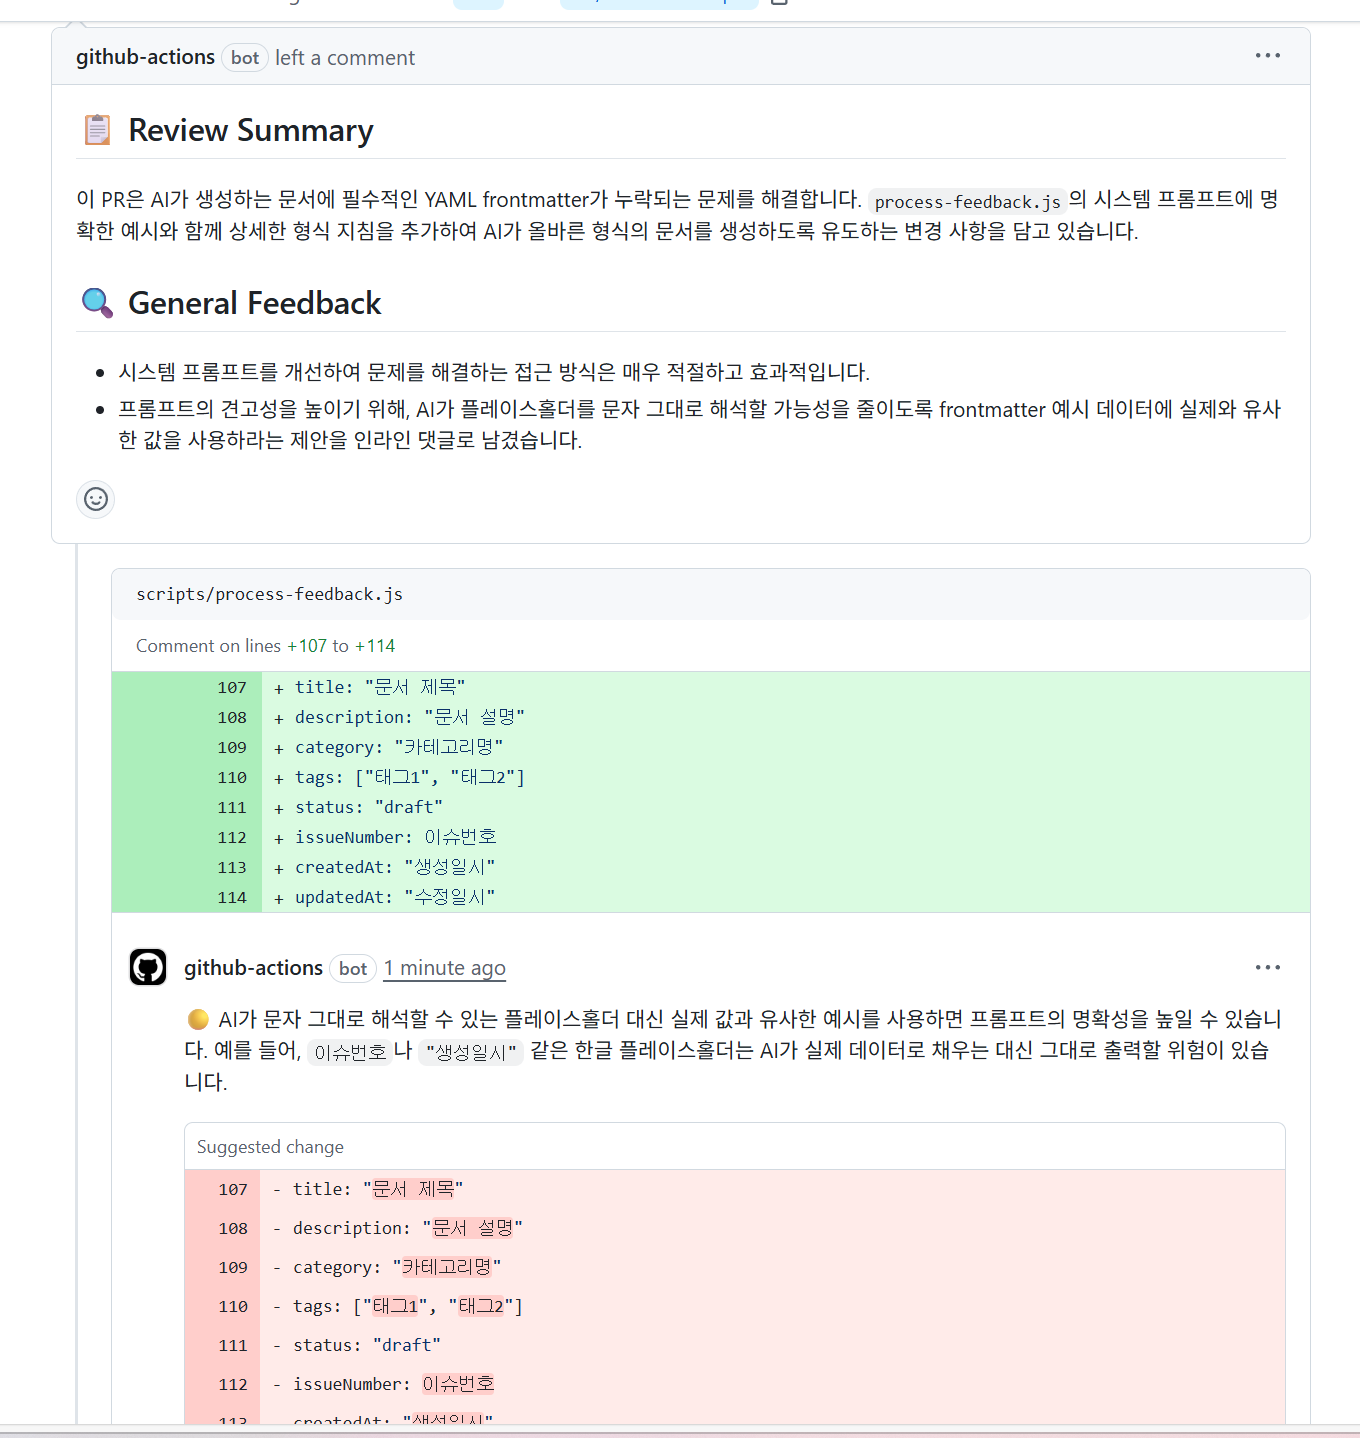Click magnifier emoji beside General Feedback
The width and height of the screenshot is (1360, 1438).
coord(97,303)
